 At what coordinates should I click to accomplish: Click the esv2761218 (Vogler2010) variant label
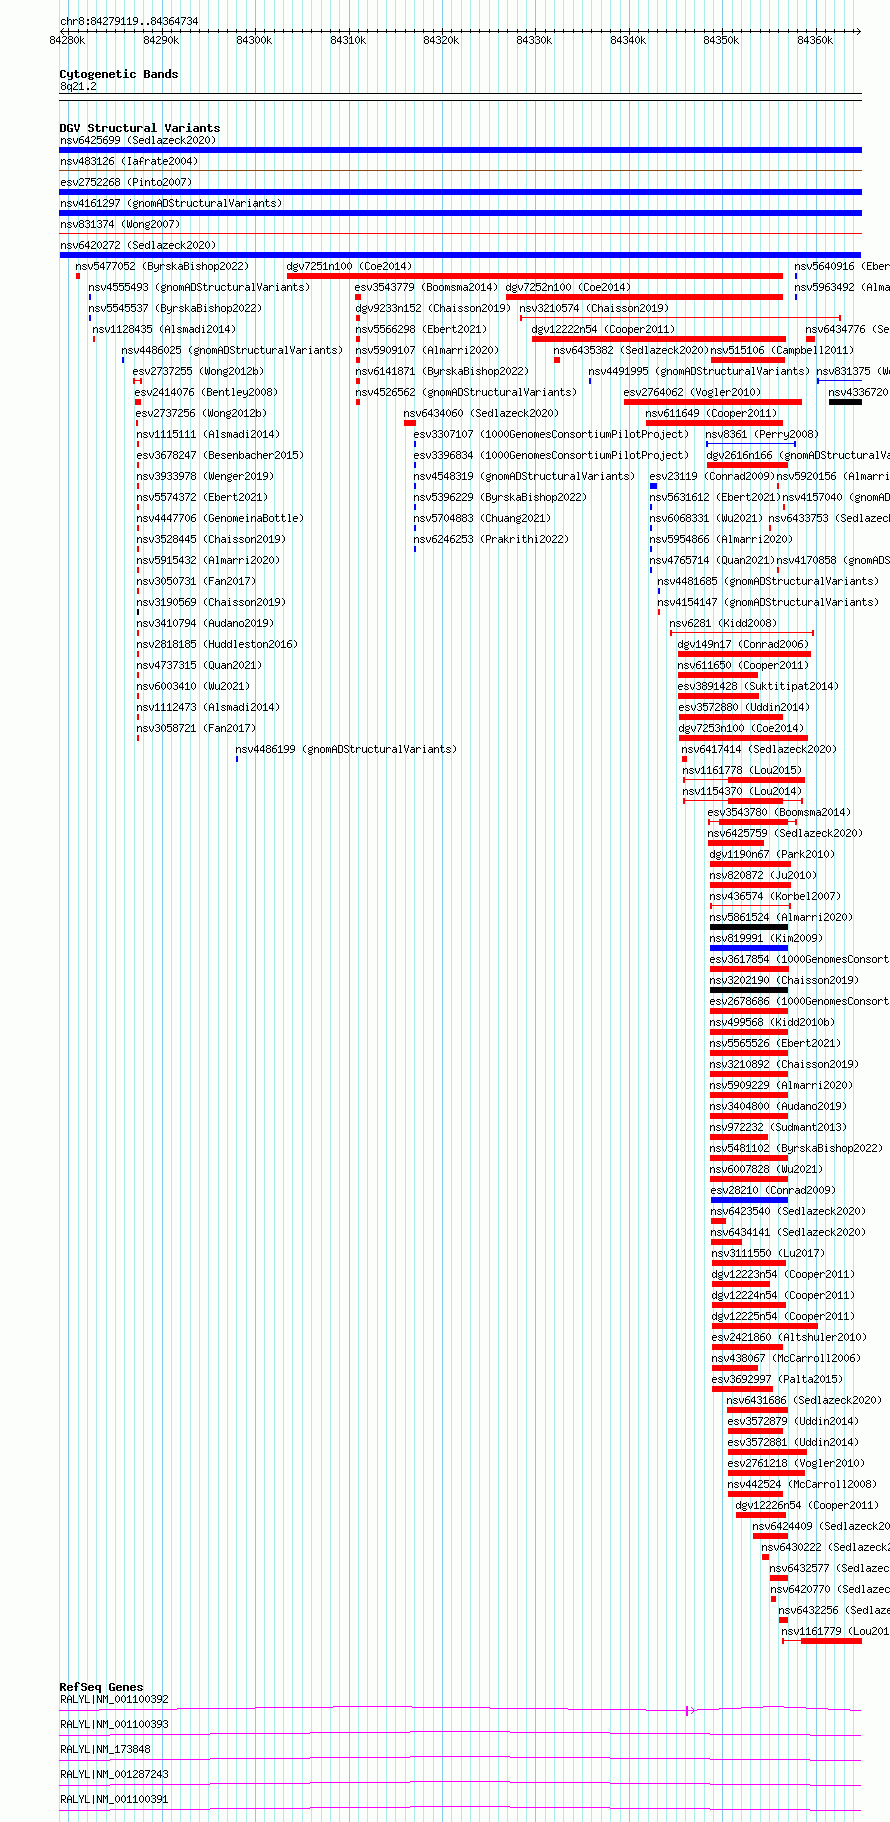coord(796,1463)
